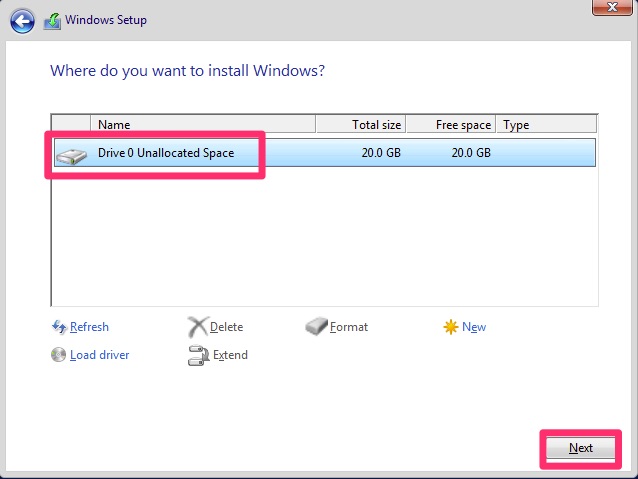The width and height of the screenshot is (638, 479).
Task: Click the Windows Setup title icon
Action: click(x=52, y=21)
